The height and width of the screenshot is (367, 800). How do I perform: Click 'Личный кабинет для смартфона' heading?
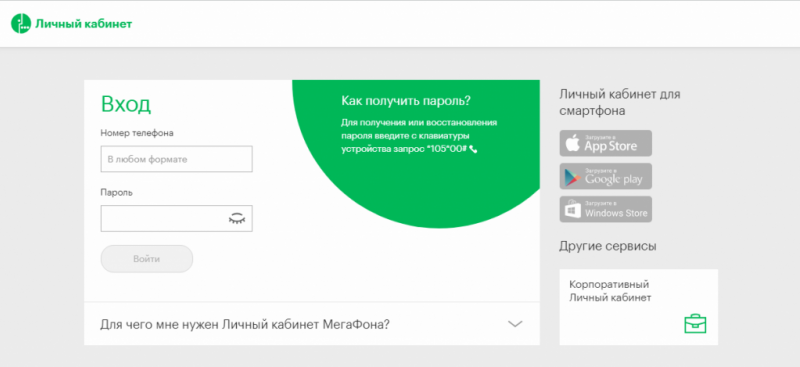620,103
